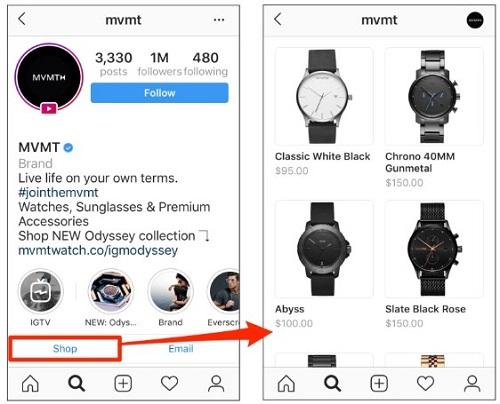Open search in the left phone's bottom bar
The image size is (500, 404).
pos(77,383)
